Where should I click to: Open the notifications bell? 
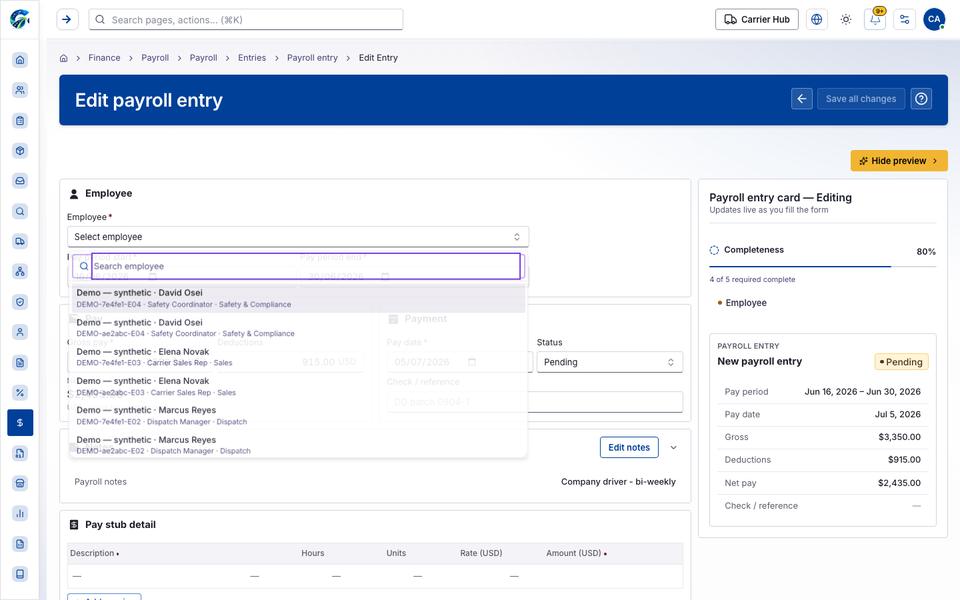coord(875,20)
